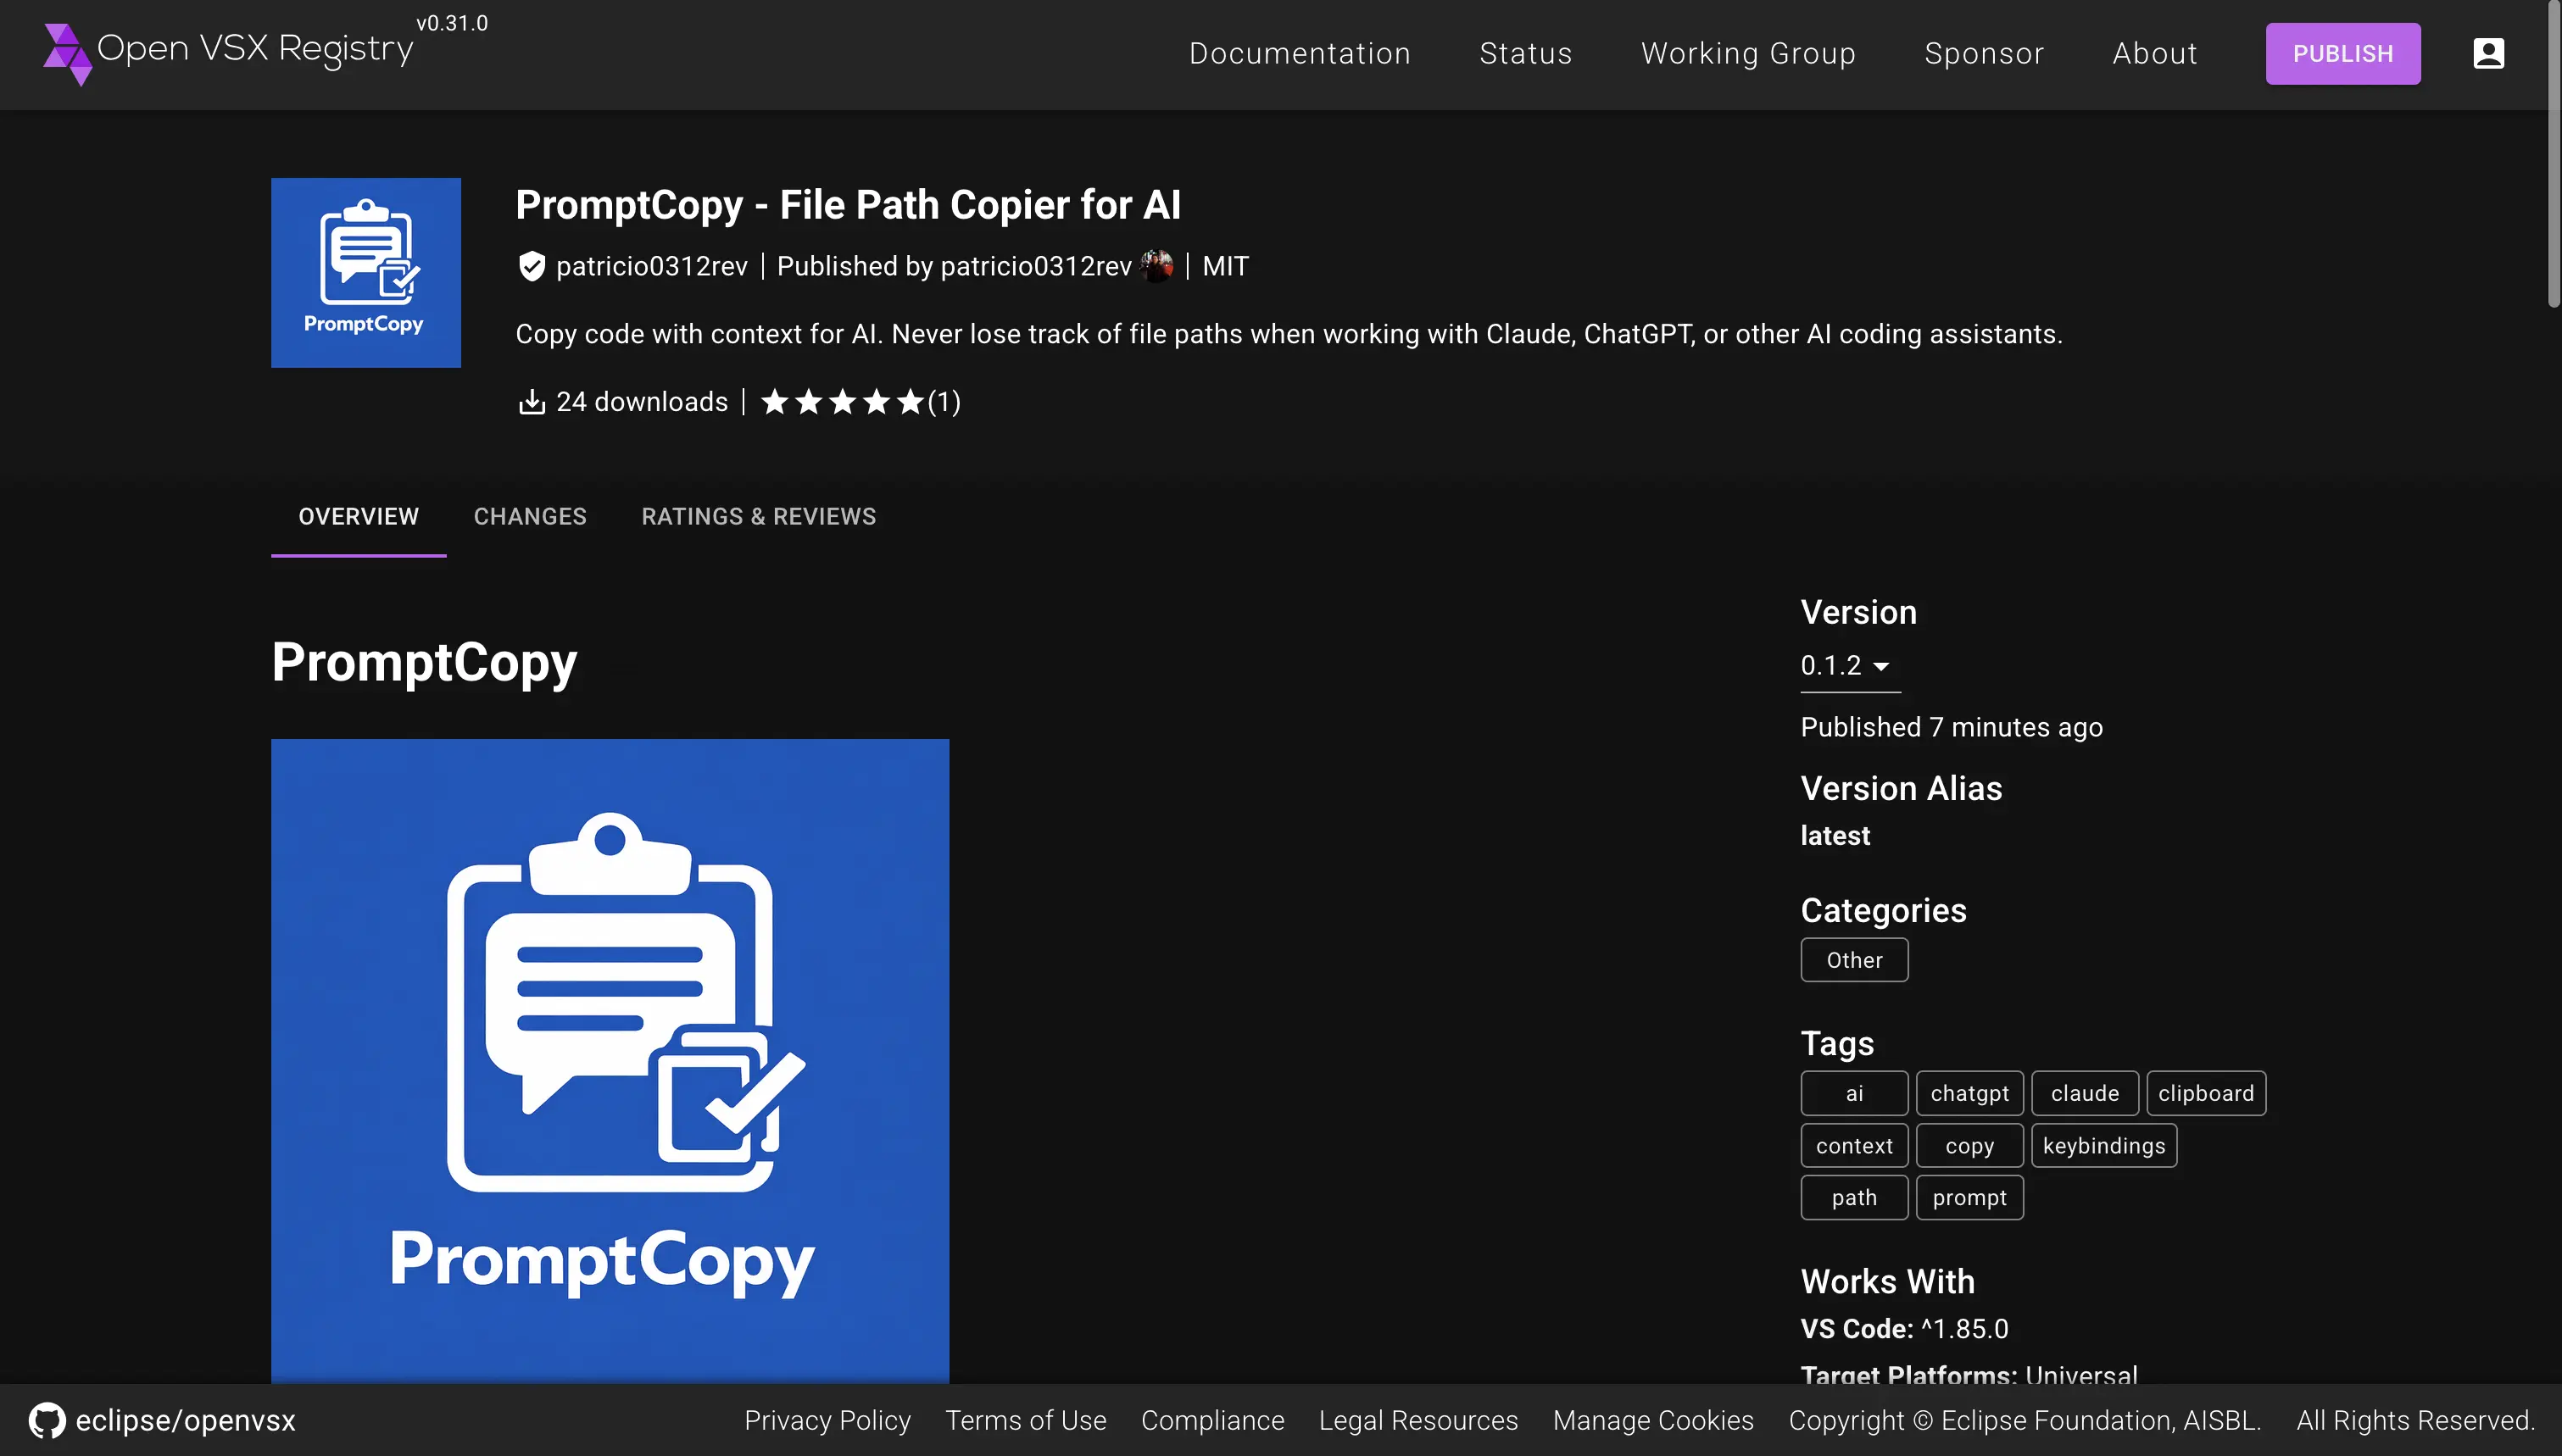Screen dimensions: 2562x1456
Task: Click the verified shield icon beside patricio0312rev
Action: (x=531, y=266)
